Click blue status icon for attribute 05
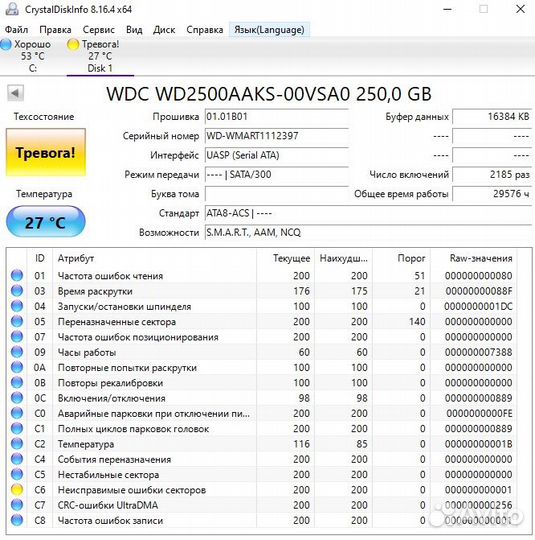 [x=17, y=322]
